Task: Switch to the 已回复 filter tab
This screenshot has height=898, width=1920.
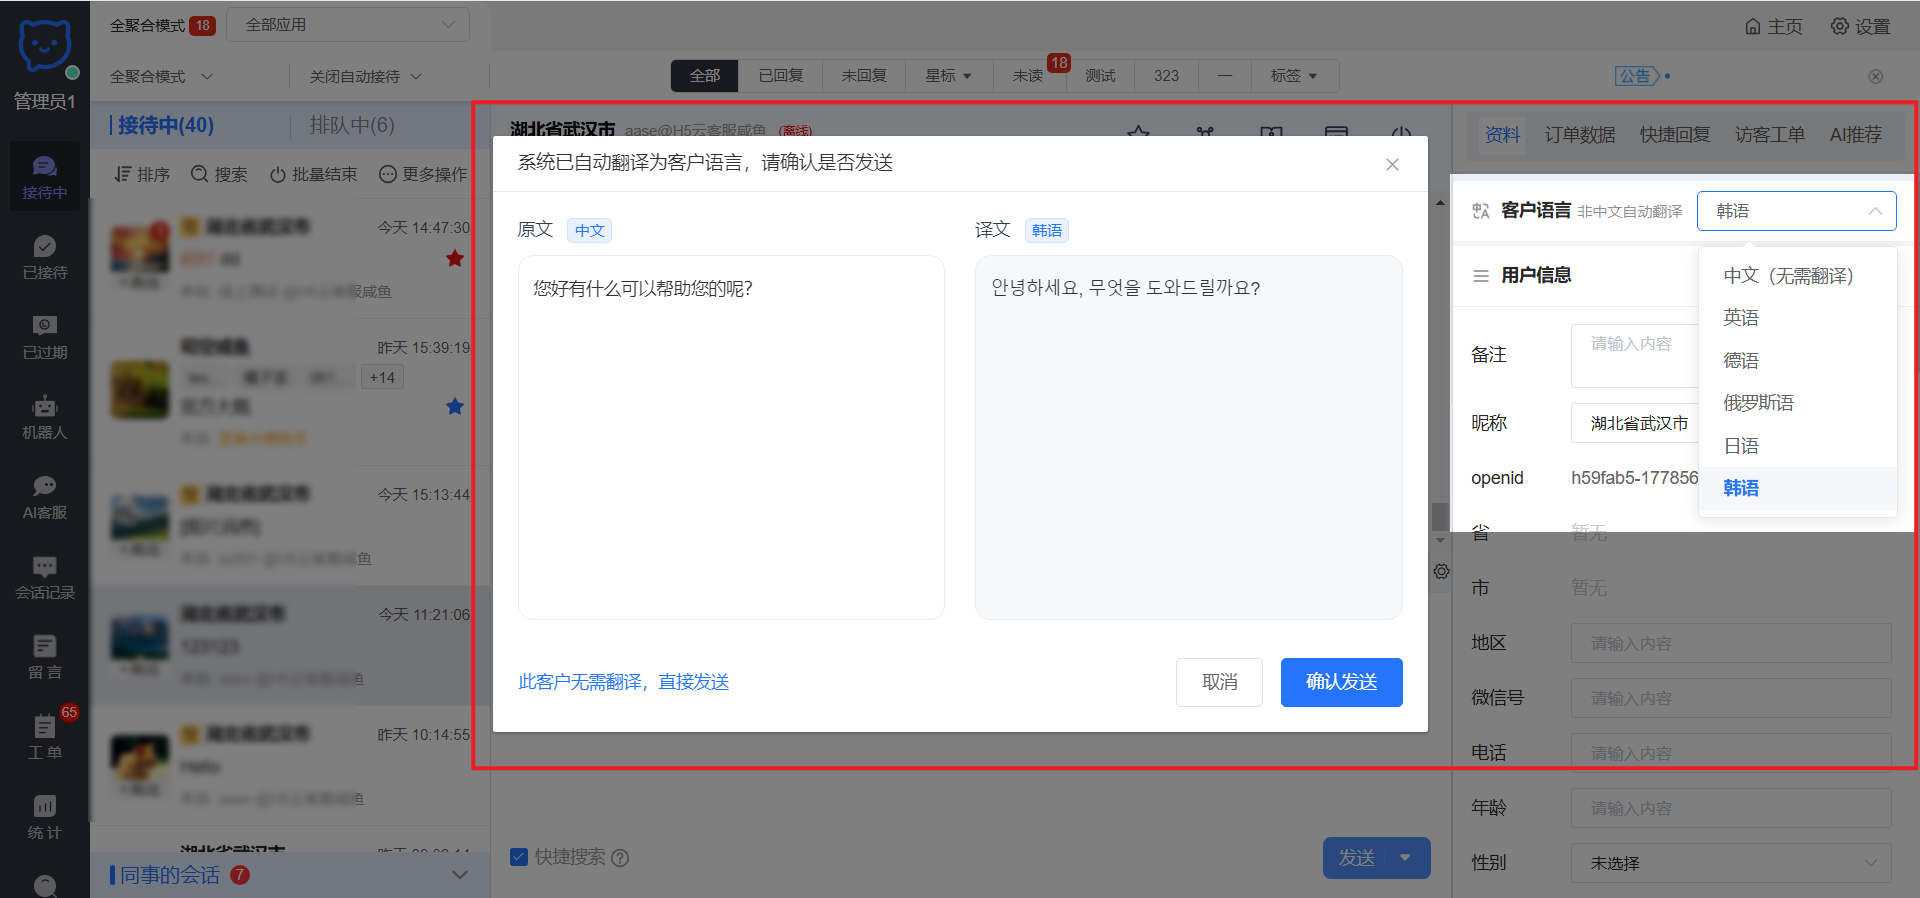Action: click(780, 76)
